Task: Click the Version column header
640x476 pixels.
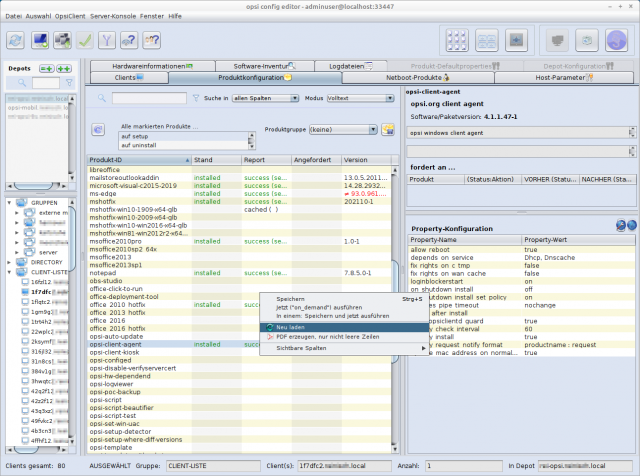Action: click(x=366, y=160)
